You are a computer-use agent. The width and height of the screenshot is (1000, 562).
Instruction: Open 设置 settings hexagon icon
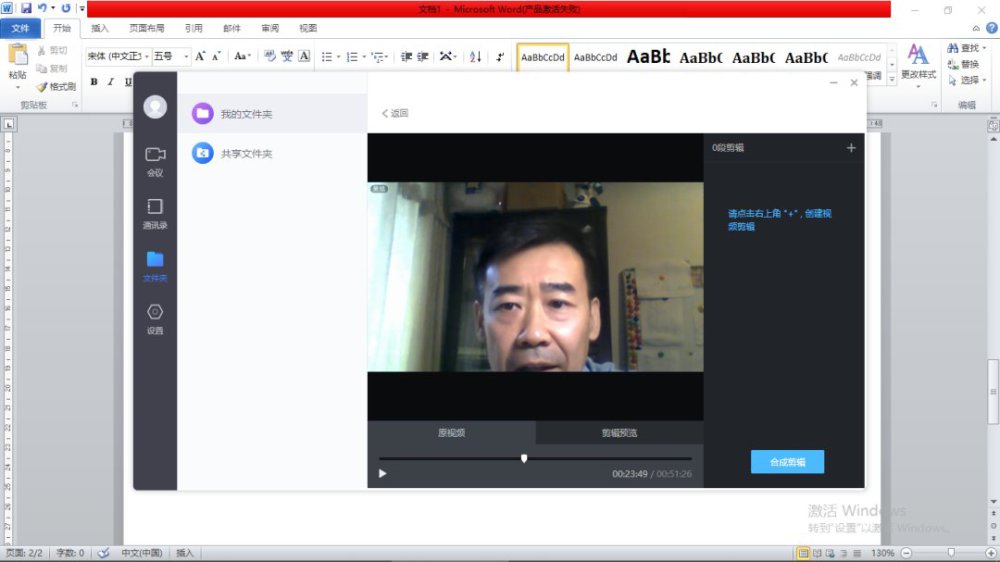pos(155,312)
